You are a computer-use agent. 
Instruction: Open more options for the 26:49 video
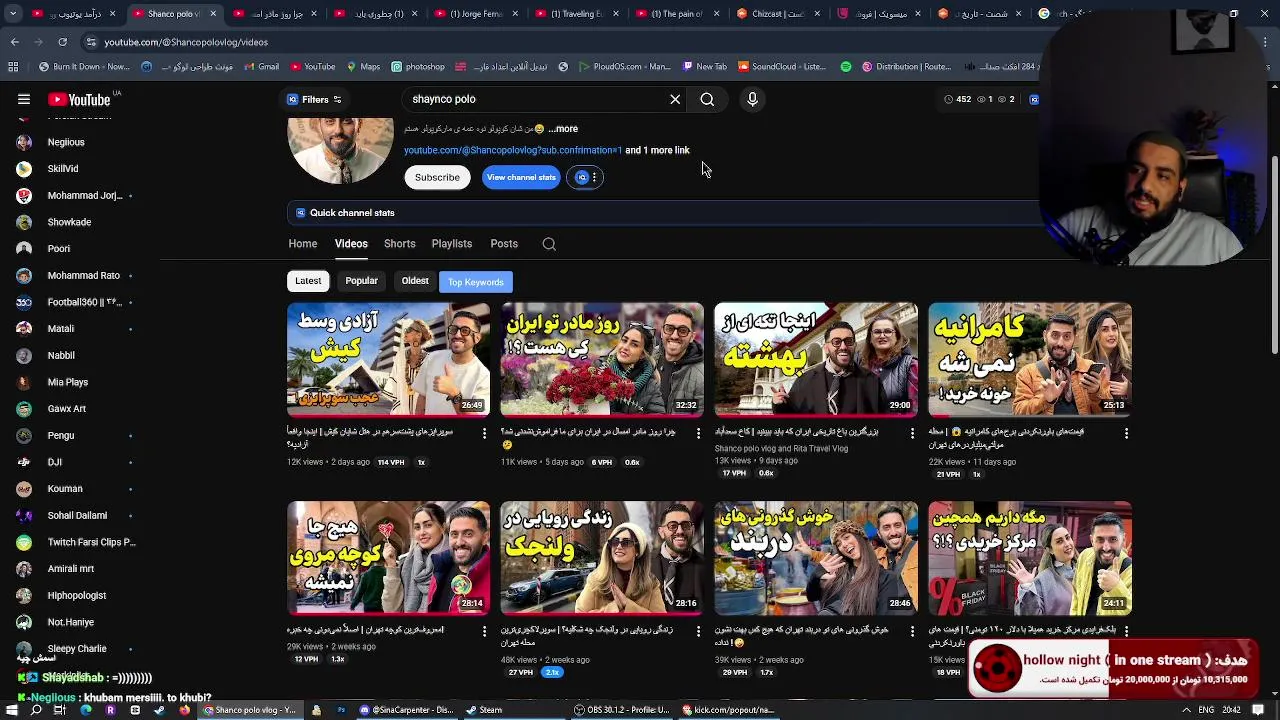(485, 433)
